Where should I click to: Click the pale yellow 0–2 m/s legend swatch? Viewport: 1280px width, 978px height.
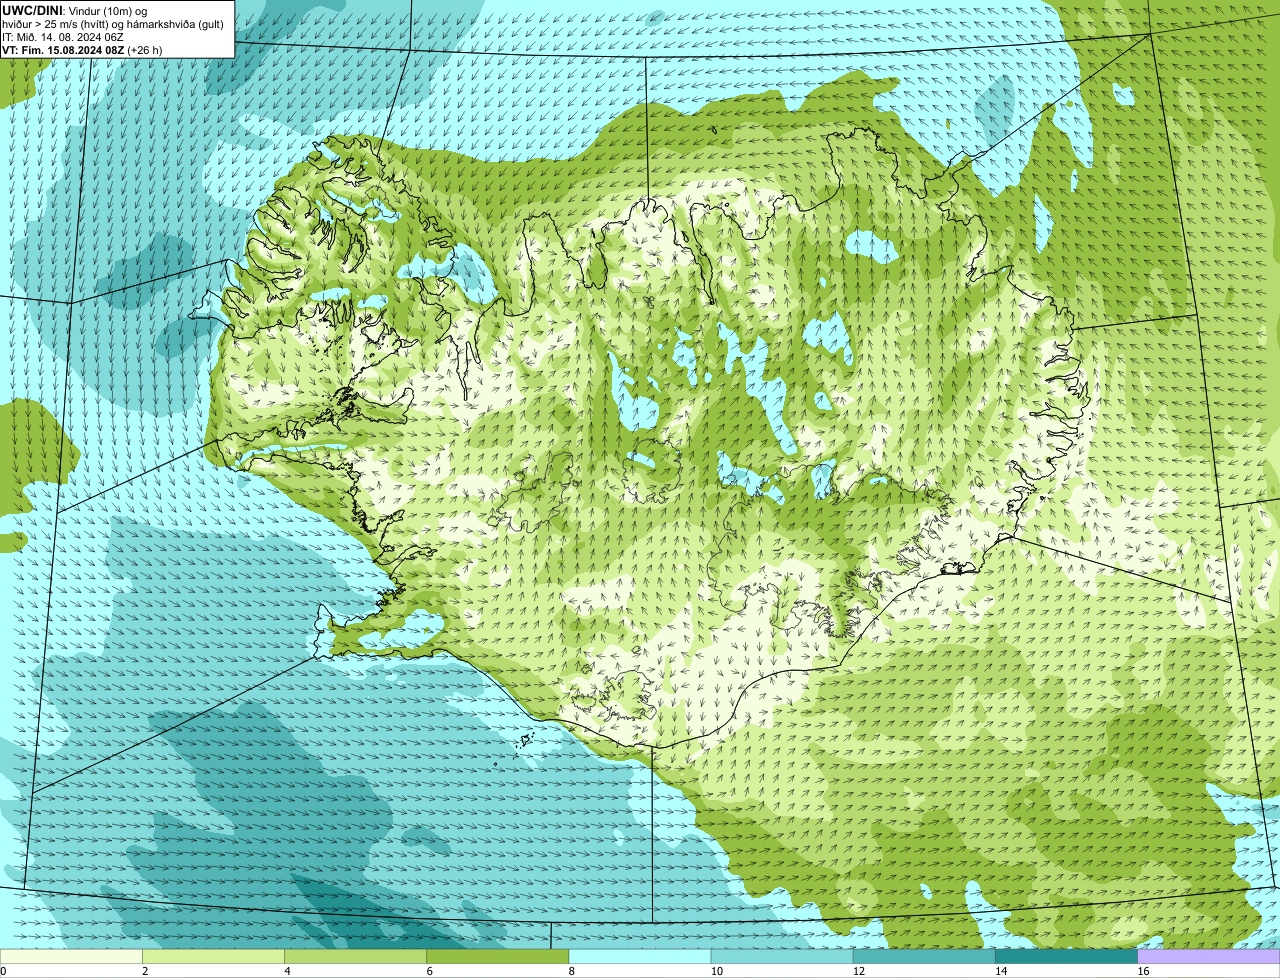[x=71, y=957]
